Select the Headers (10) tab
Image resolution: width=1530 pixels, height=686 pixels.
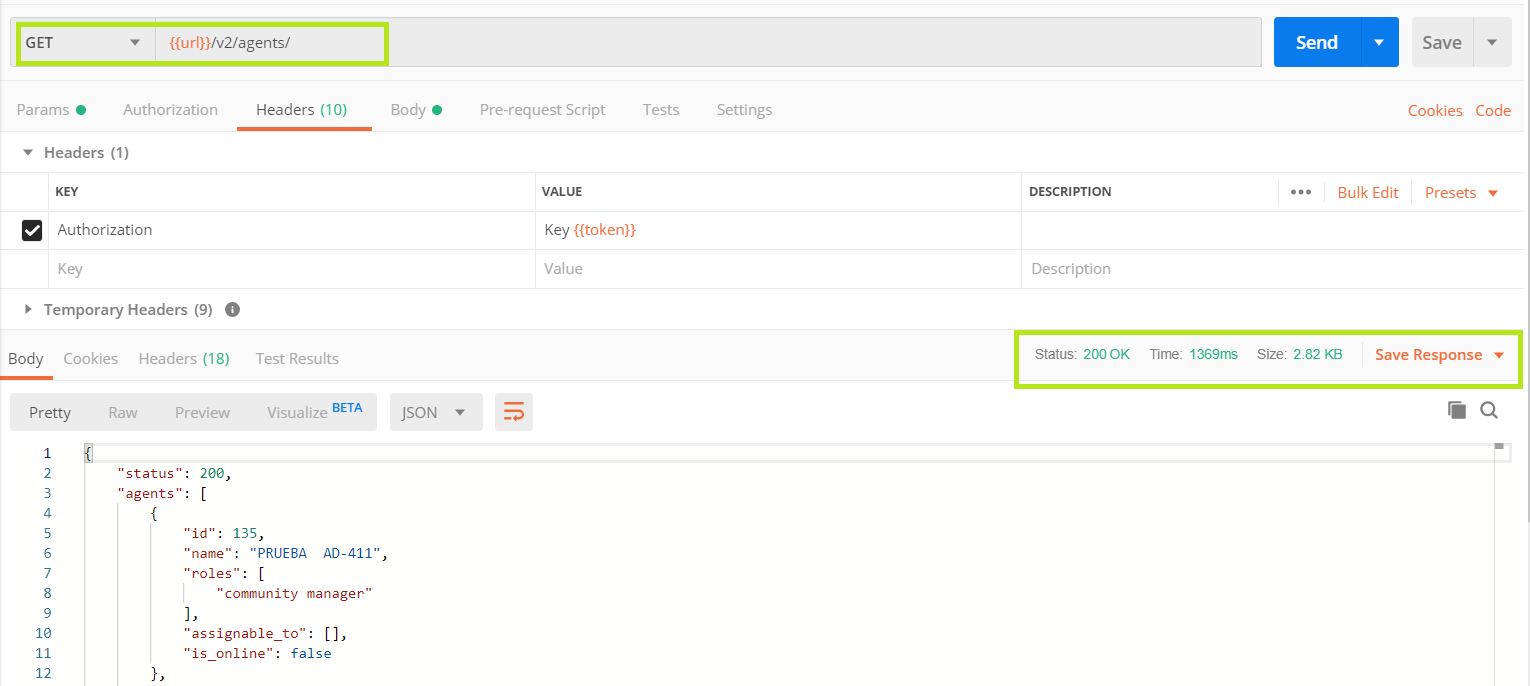coord(301,110)
